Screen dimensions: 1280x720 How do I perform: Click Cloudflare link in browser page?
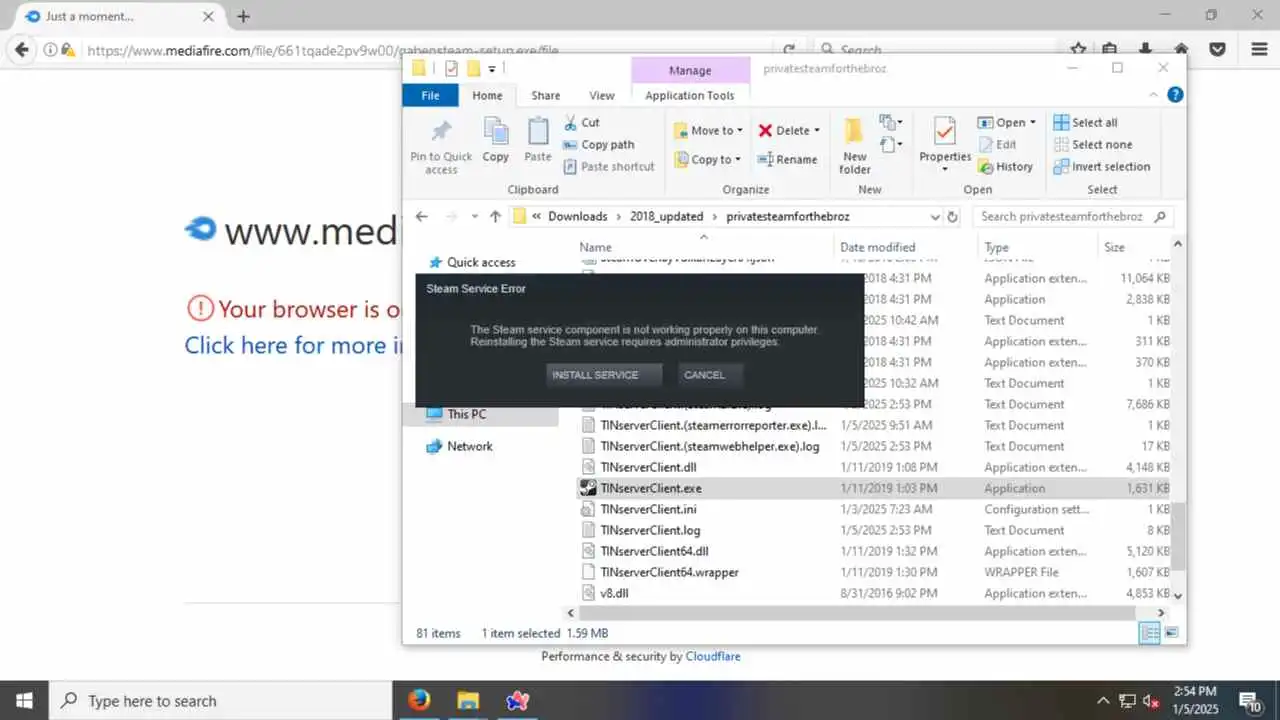coord(713,656)
